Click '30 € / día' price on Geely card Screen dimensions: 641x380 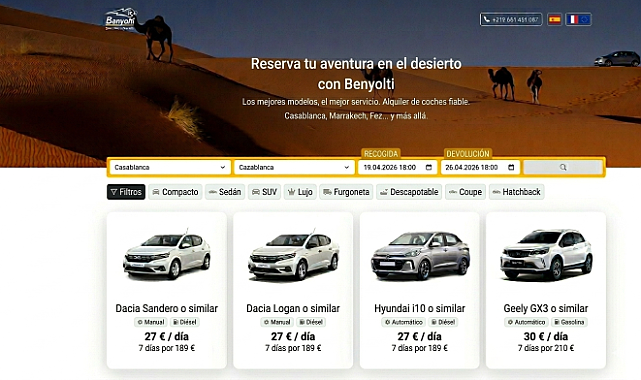tap(546, 336)
